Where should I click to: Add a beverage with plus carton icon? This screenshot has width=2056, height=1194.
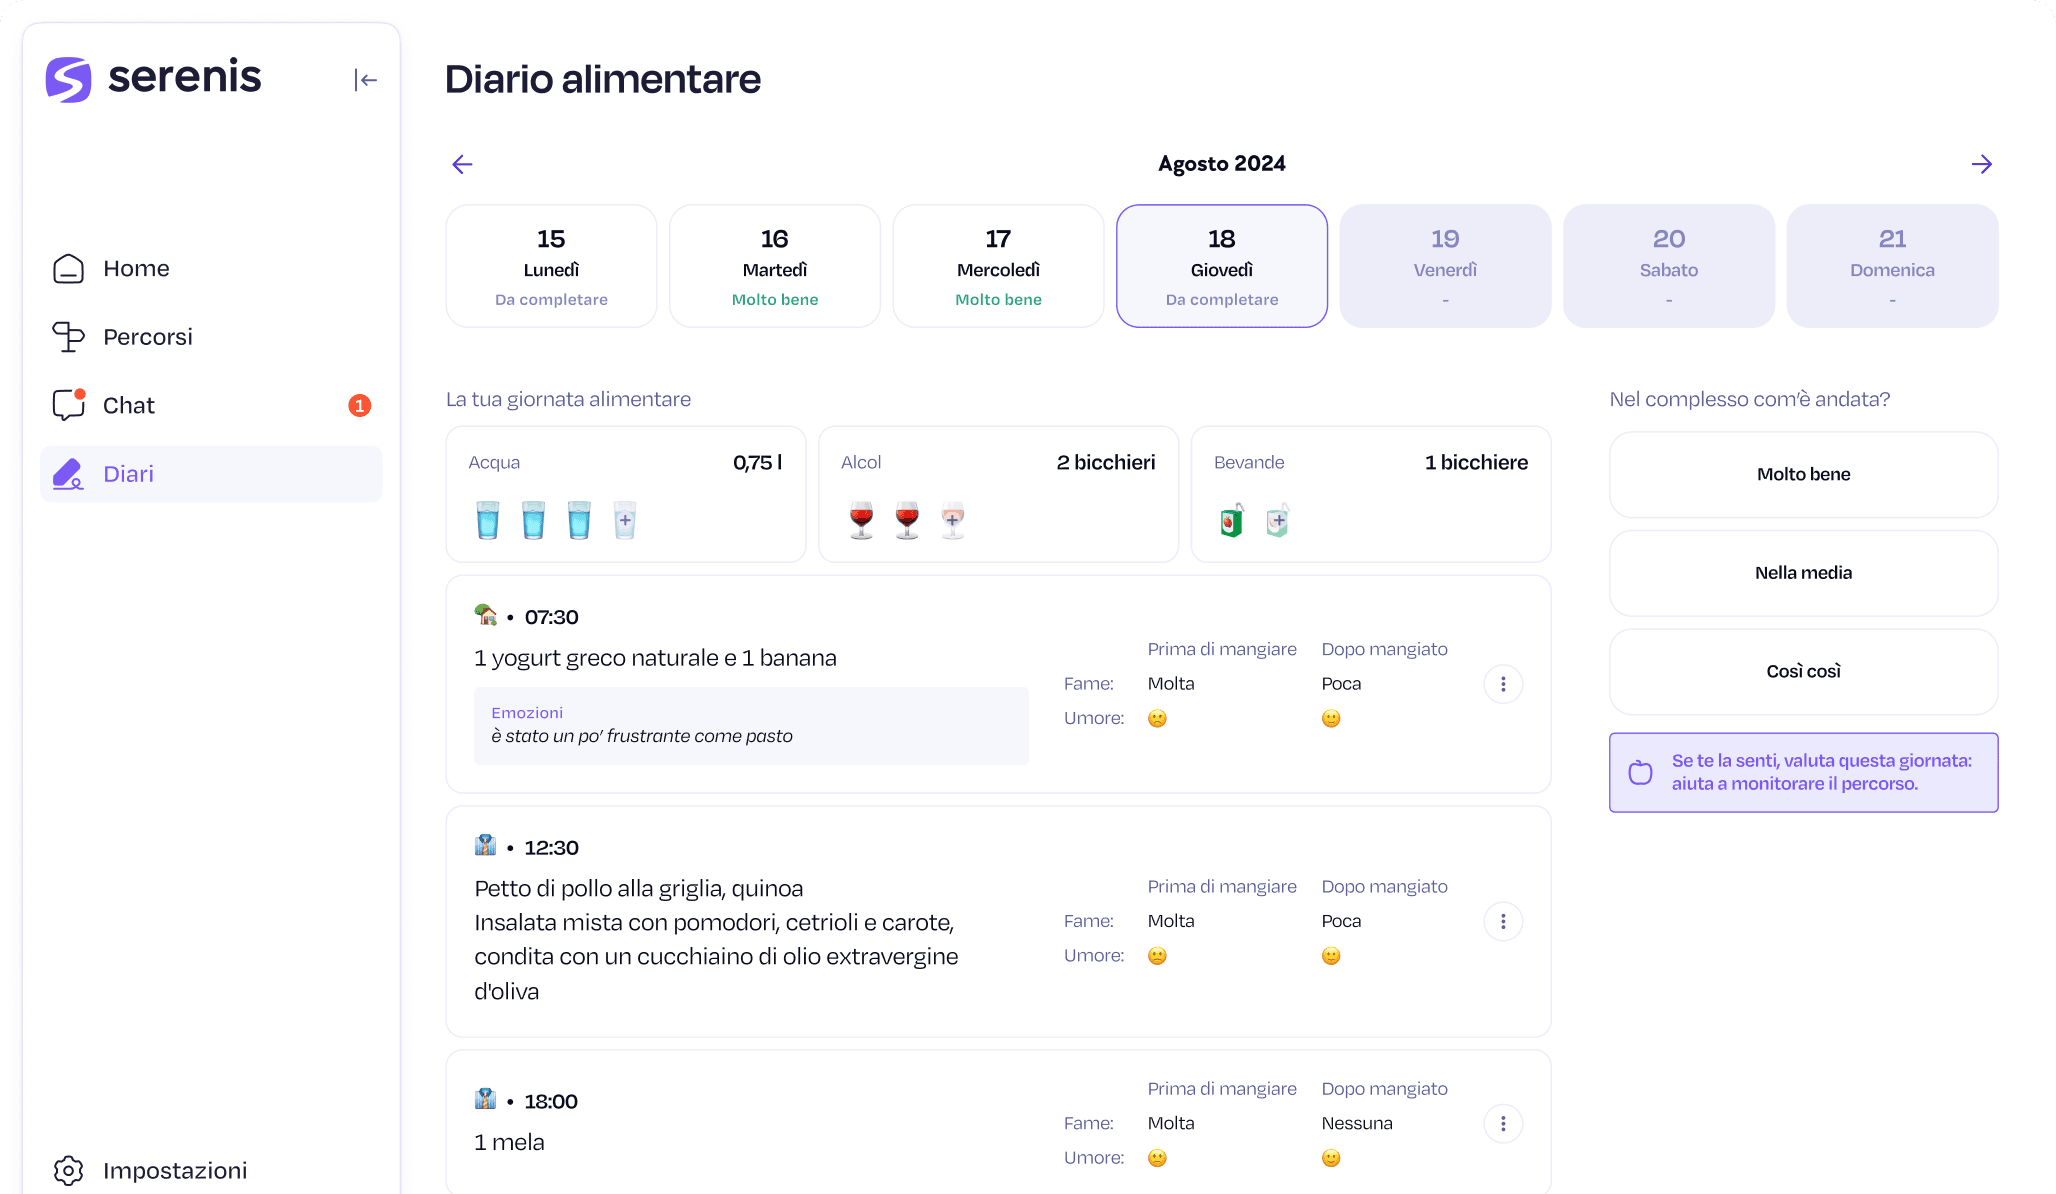1278,520
